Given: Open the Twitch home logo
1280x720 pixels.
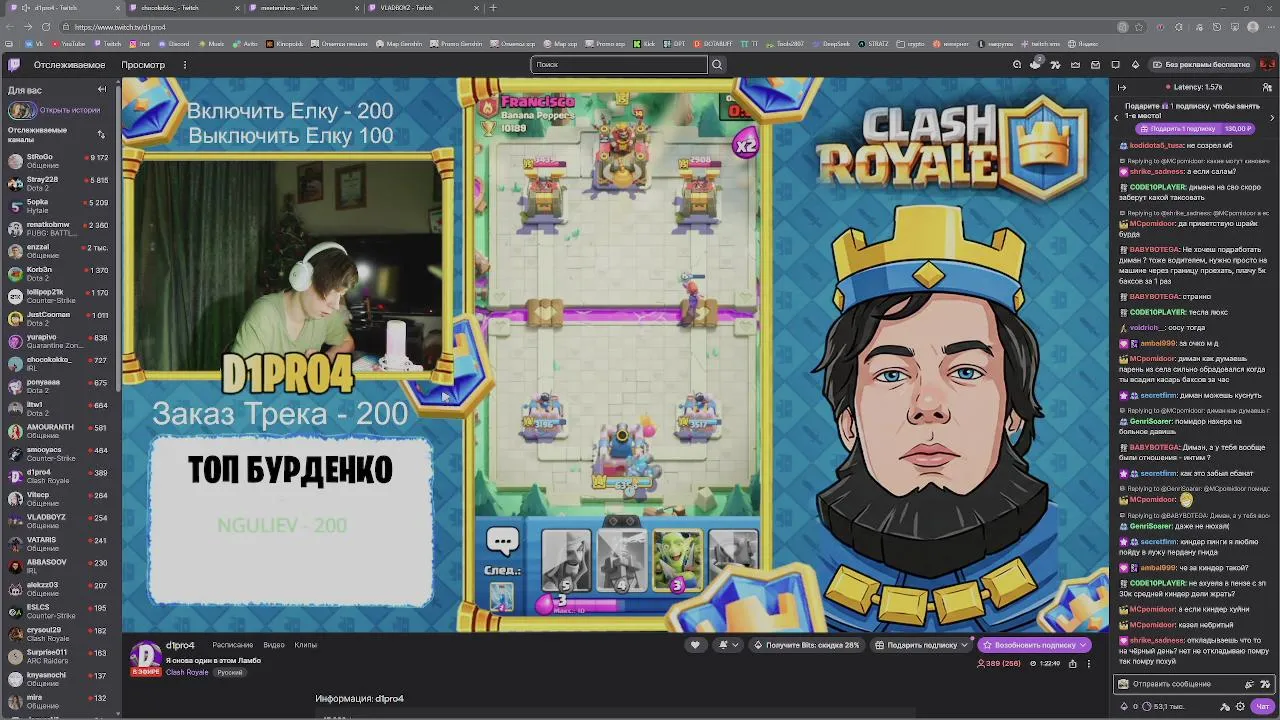Looking at the screenshot, I should point(14,65).
